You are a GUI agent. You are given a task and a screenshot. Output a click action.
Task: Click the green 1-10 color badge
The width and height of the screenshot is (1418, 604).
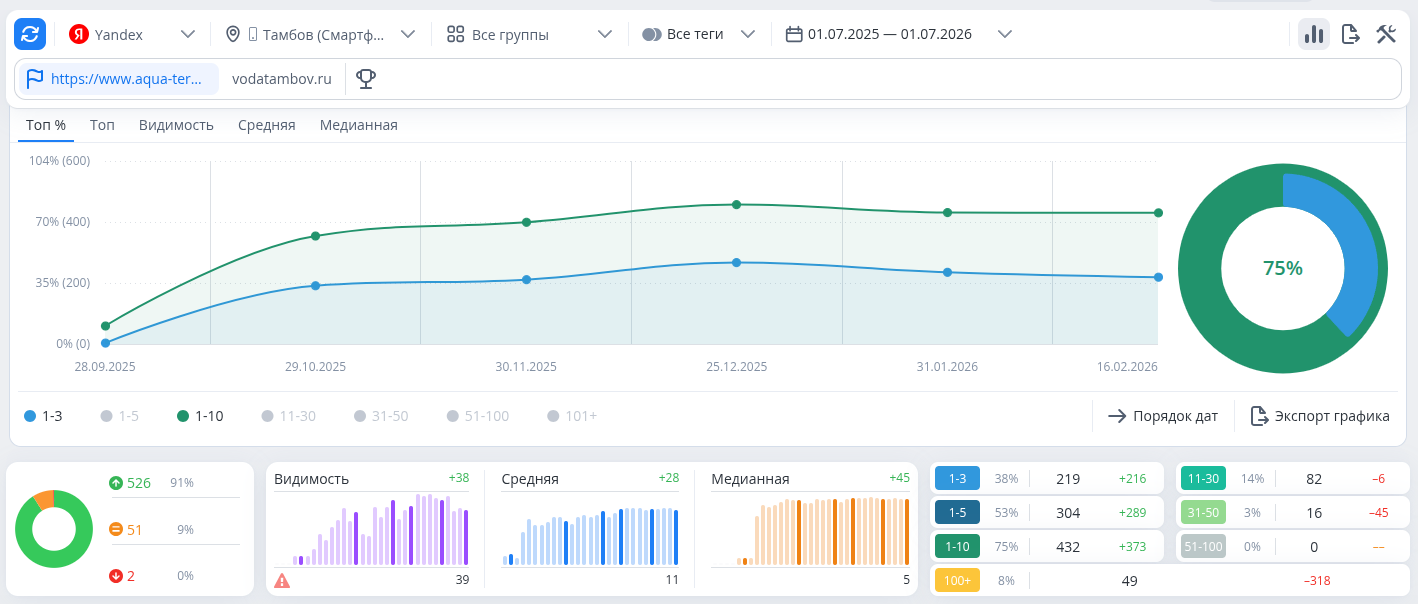click(957, 547)
